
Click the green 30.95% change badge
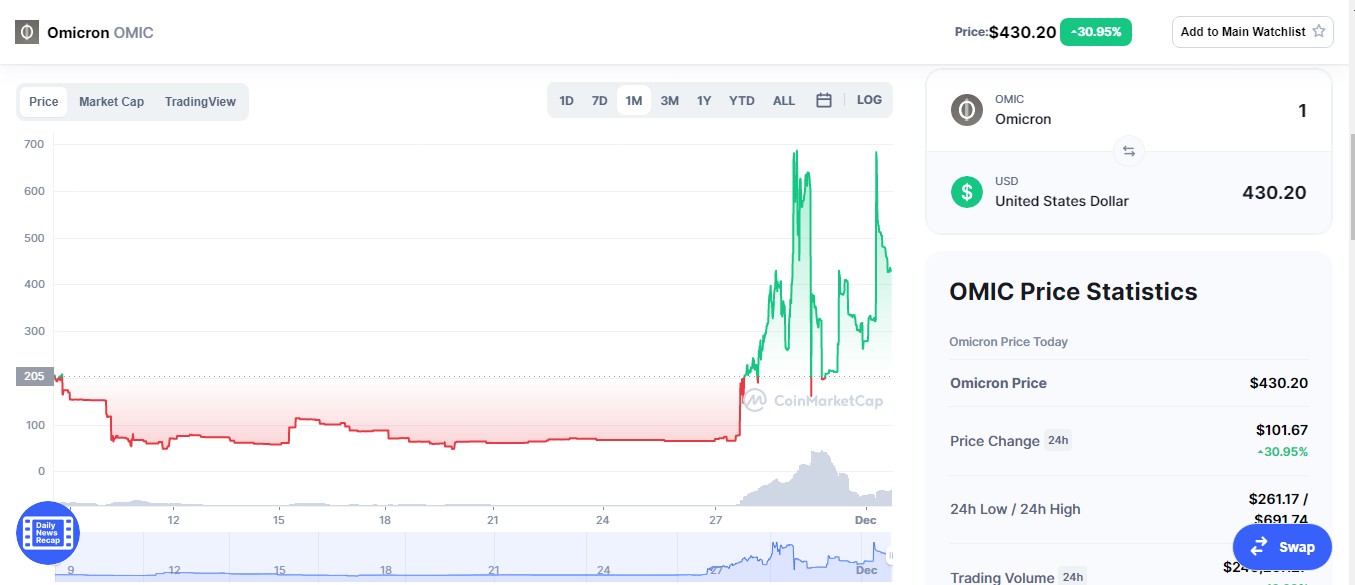coord(1097,32)
